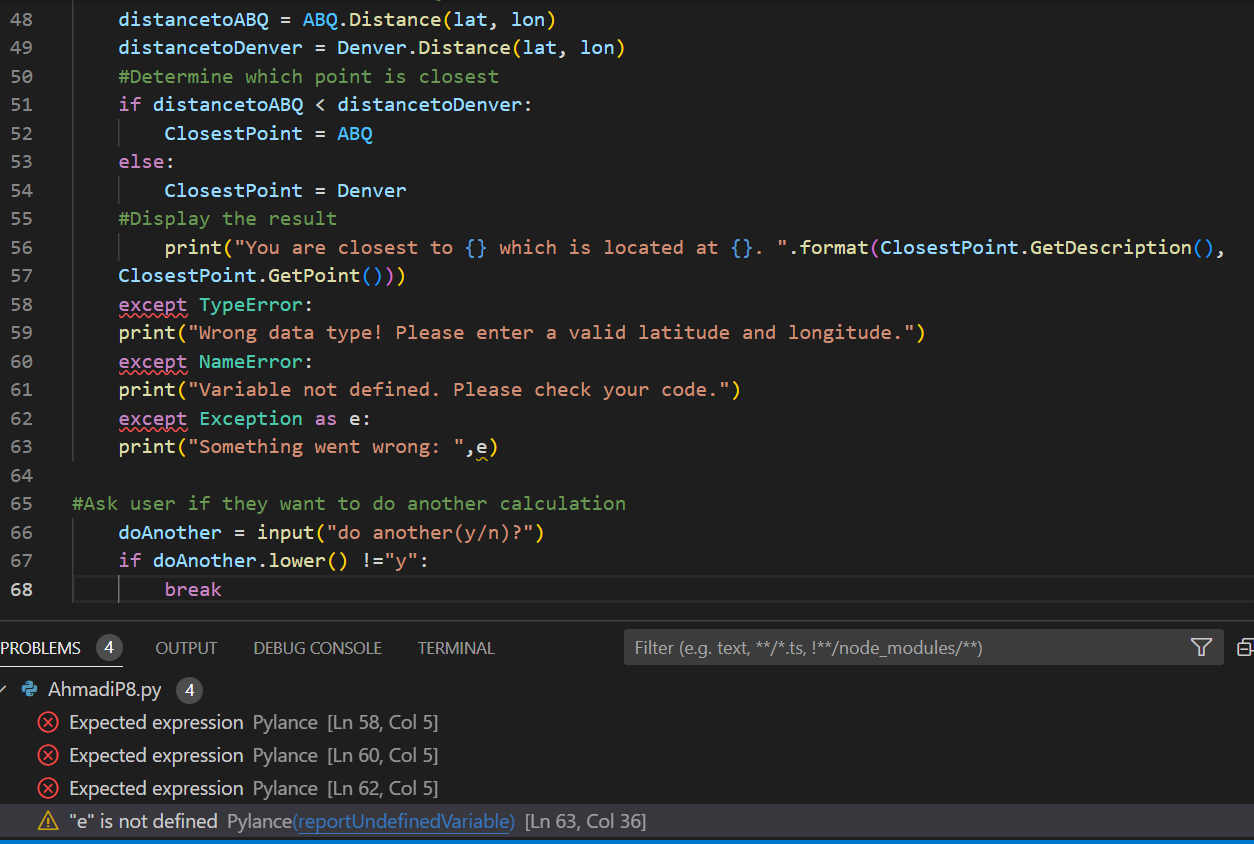Collapse the AhmadiP8.py problems group
This screenshot has height=844, width=1254.
click(4, 689)
